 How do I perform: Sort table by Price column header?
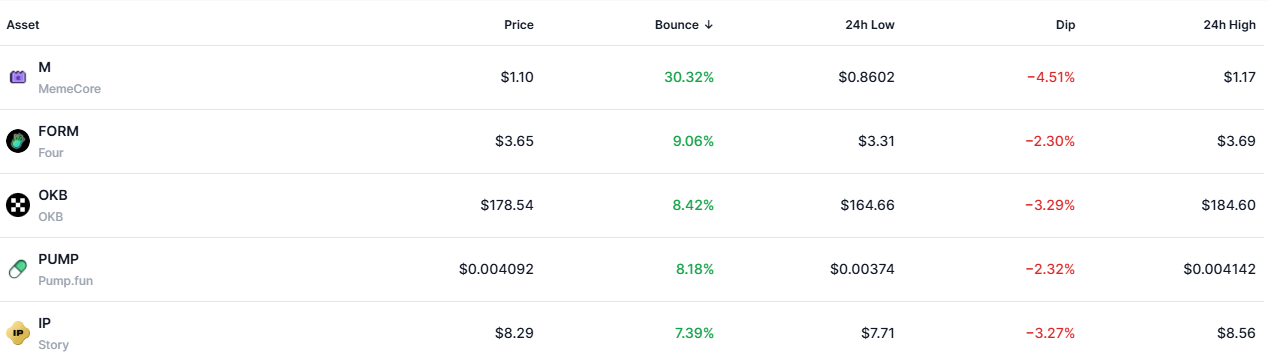519,25
